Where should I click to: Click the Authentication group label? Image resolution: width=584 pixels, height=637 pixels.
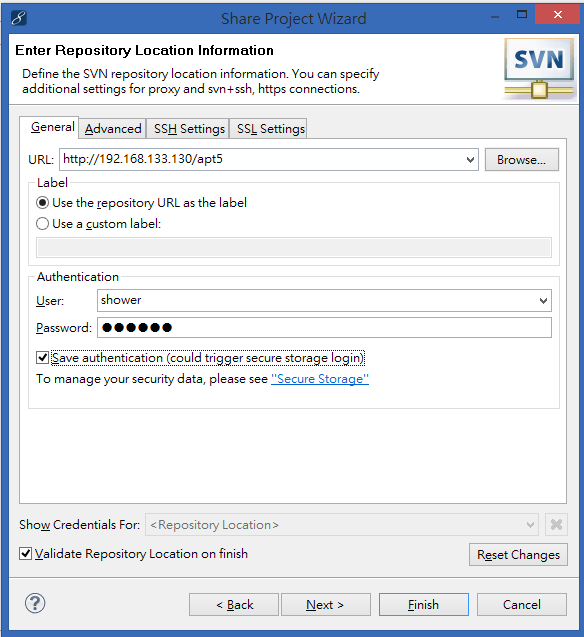[x=78, y=277]
